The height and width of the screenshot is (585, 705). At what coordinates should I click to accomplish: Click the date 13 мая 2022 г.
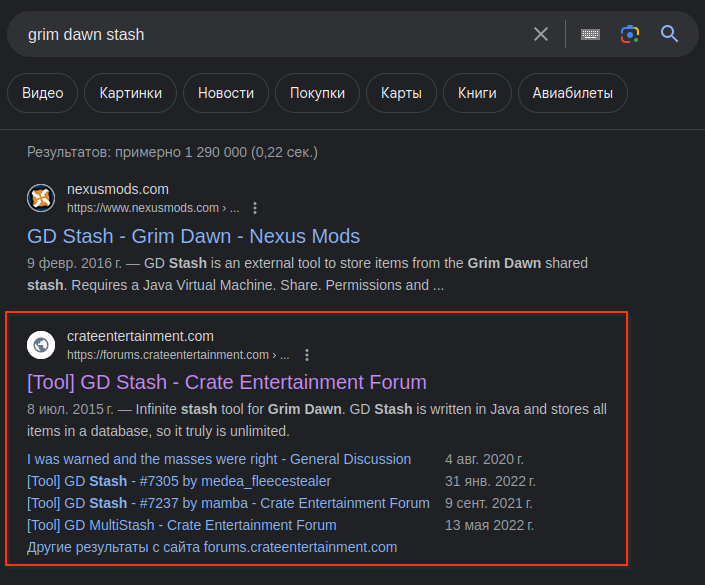[490, 525]
